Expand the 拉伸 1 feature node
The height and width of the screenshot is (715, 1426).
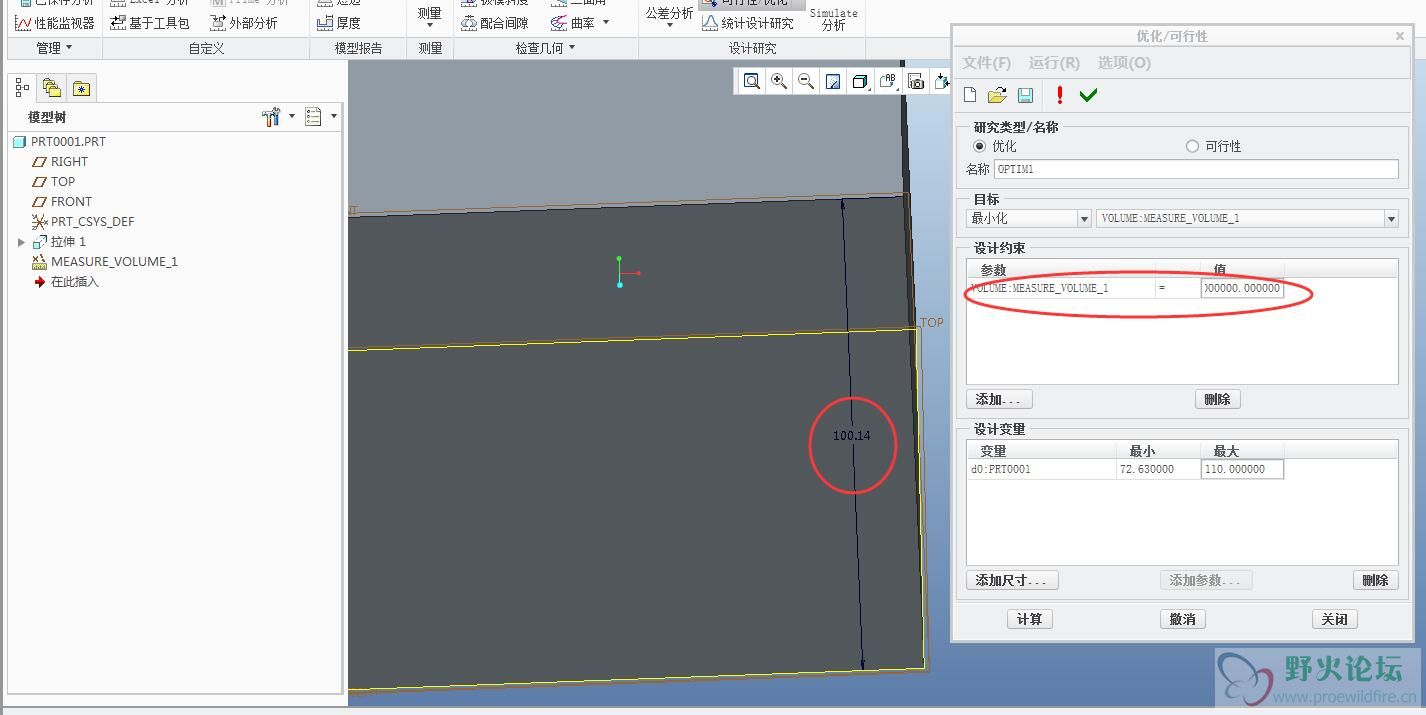point(22,242)
